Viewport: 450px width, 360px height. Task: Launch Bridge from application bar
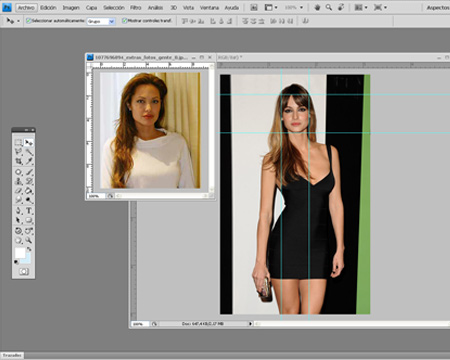254,7
